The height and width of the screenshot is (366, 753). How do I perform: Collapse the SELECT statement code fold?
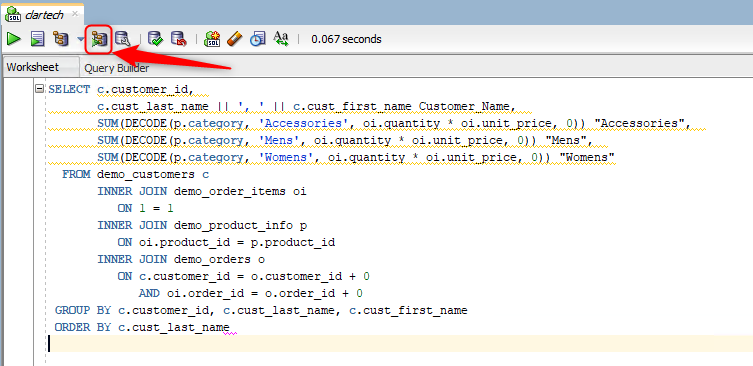tap(40, 89)
